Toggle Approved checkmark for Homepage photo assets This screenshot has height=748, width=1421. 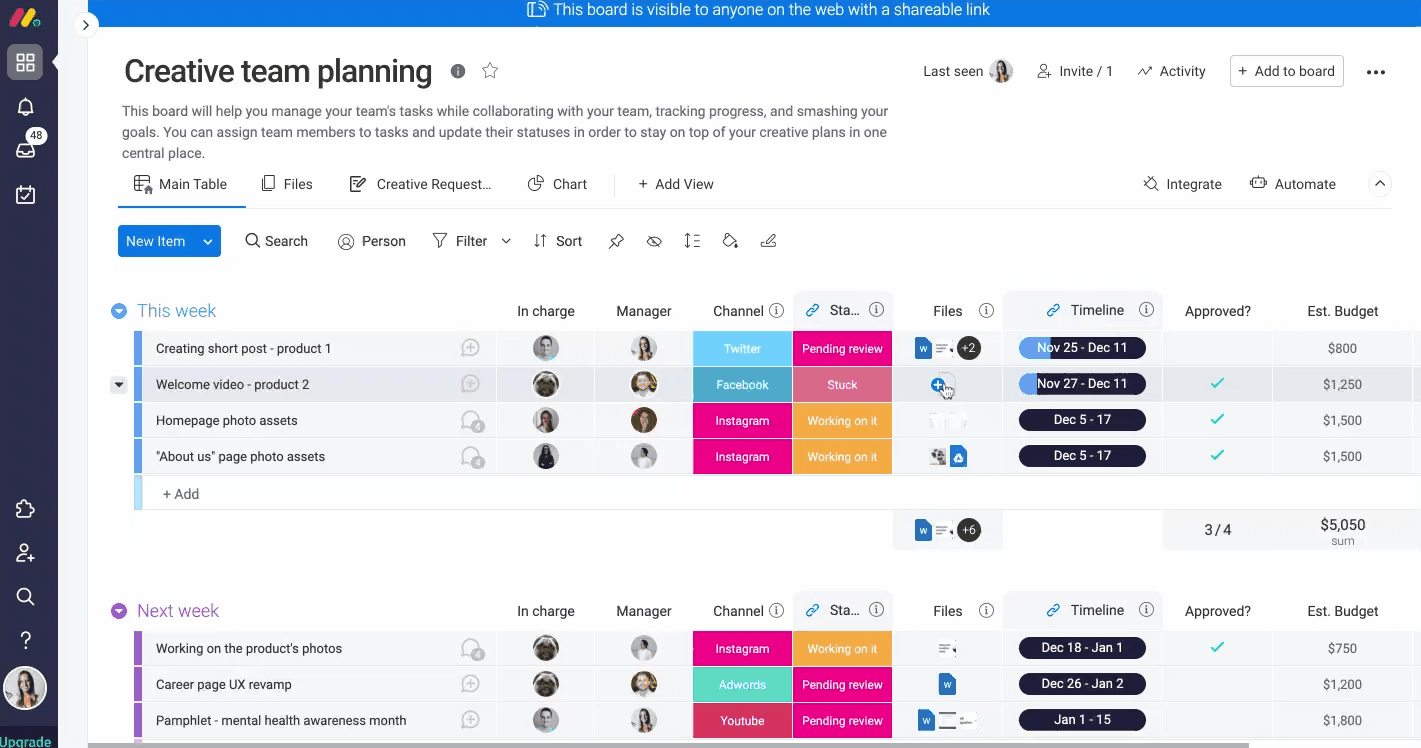[x=1217, y=420]
